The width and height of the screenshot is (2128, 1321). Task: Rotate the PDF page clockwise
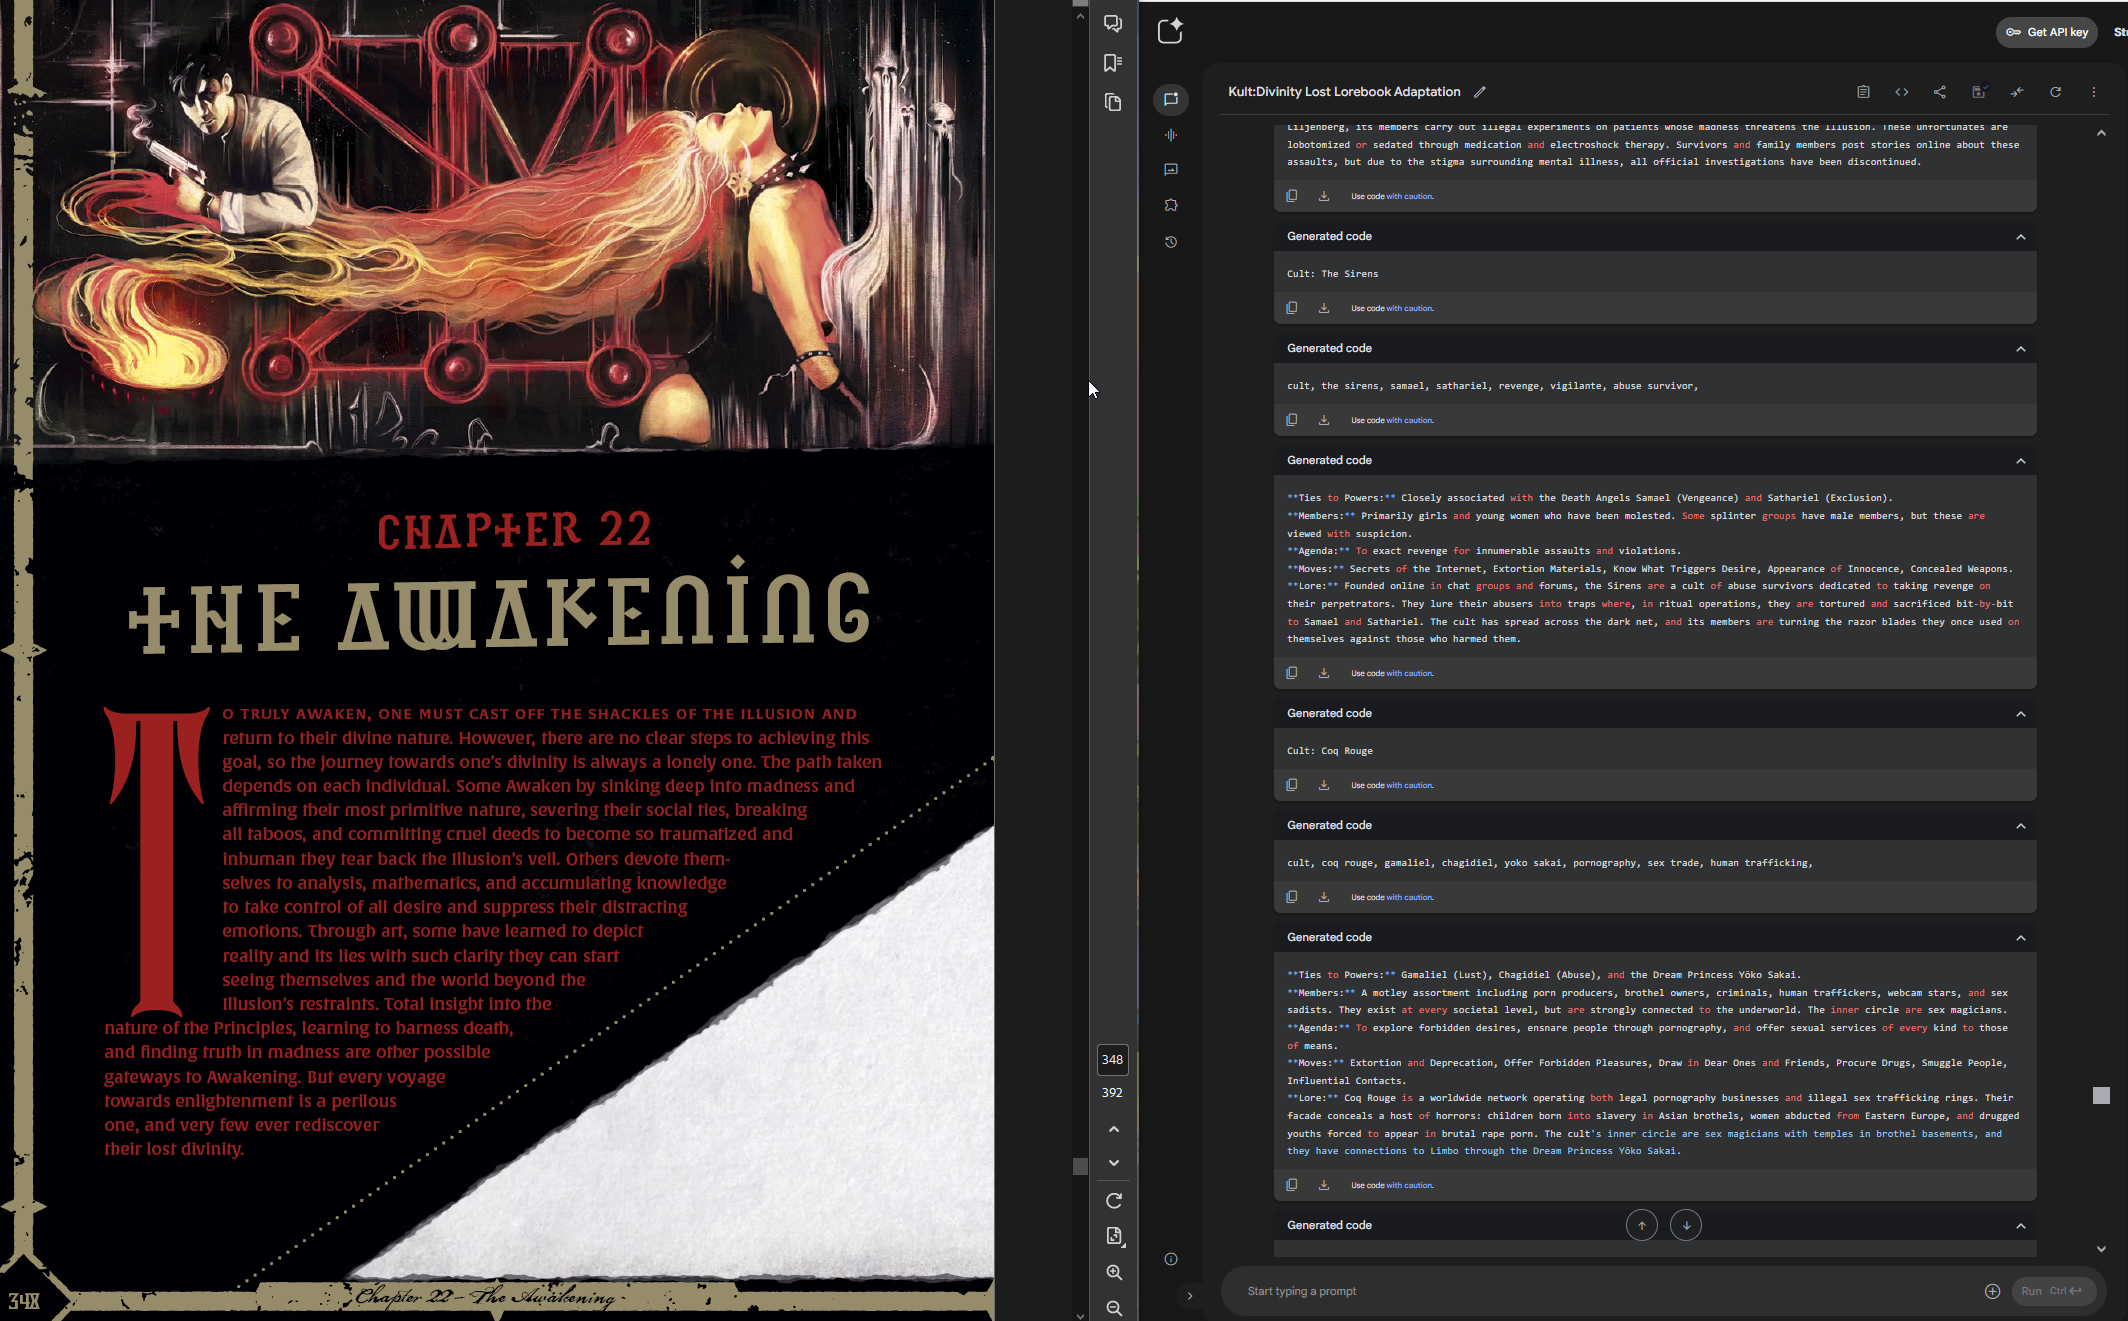pyautogui.click(x=1114, y=1201)
